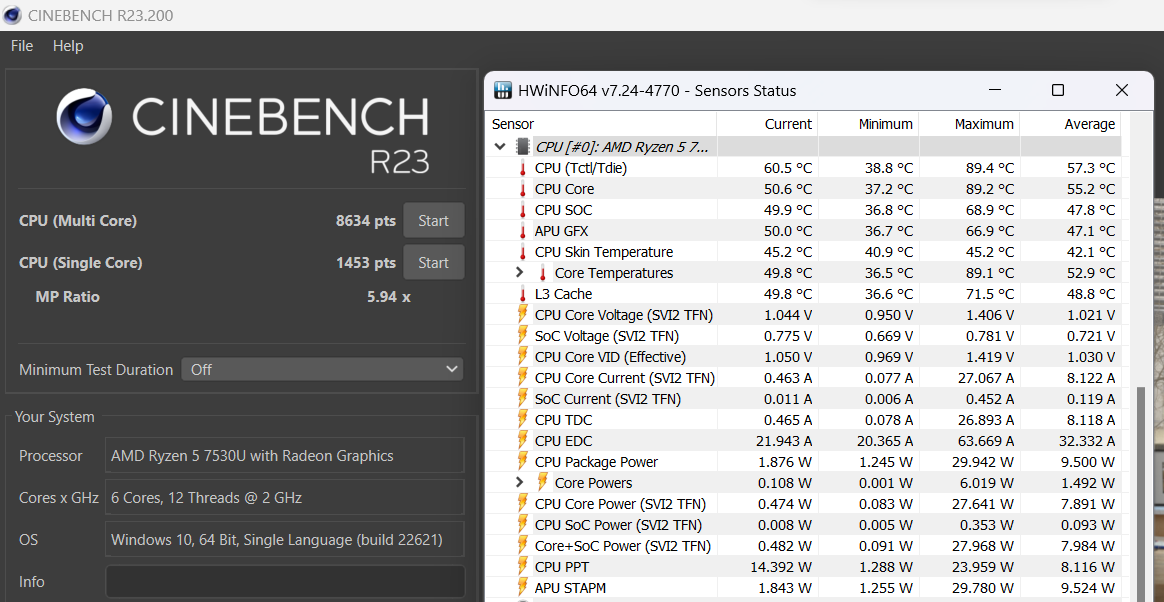
Task: Minimize the HWiNFO64 Sensors Status window
Action: pos(994,91)
